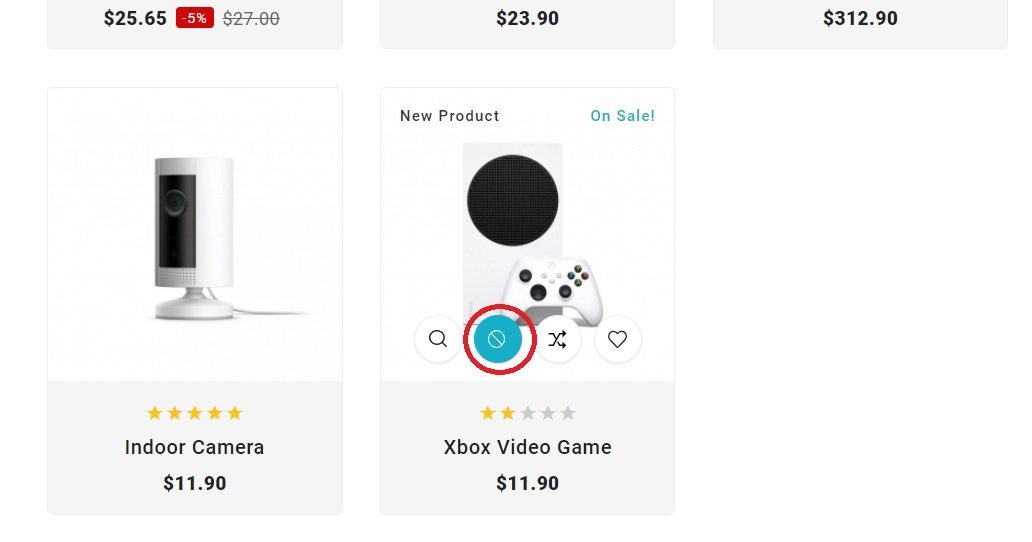Click the last gray star under Xbox Video Game
The image size is (1032, 542).
click(x=568, y=413)
